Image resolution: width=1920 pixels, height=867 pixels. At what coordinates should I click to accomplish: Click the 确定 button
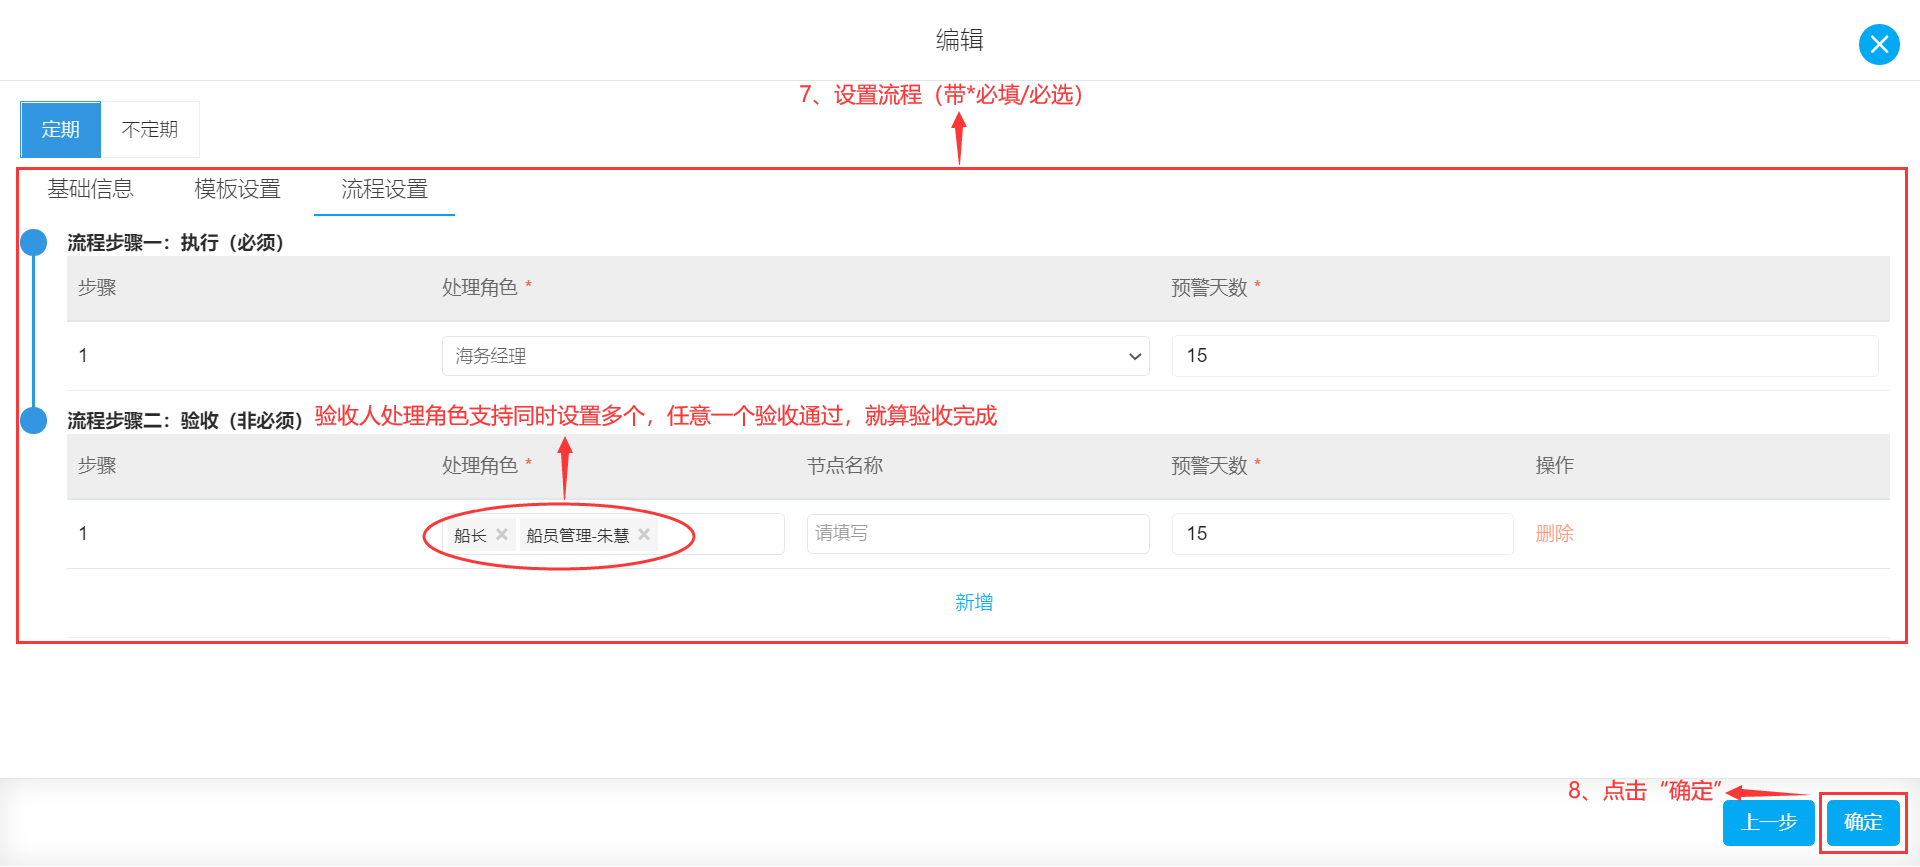pyautogui.click(x=1862, y=822)
